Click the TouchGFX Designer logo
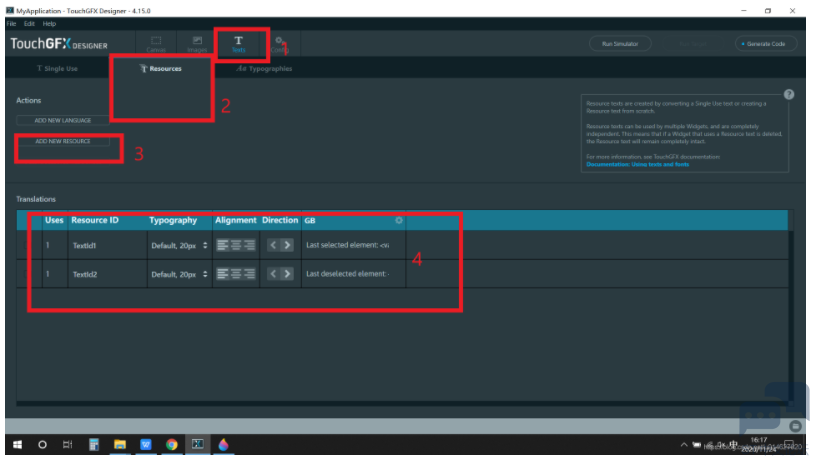 59,44
